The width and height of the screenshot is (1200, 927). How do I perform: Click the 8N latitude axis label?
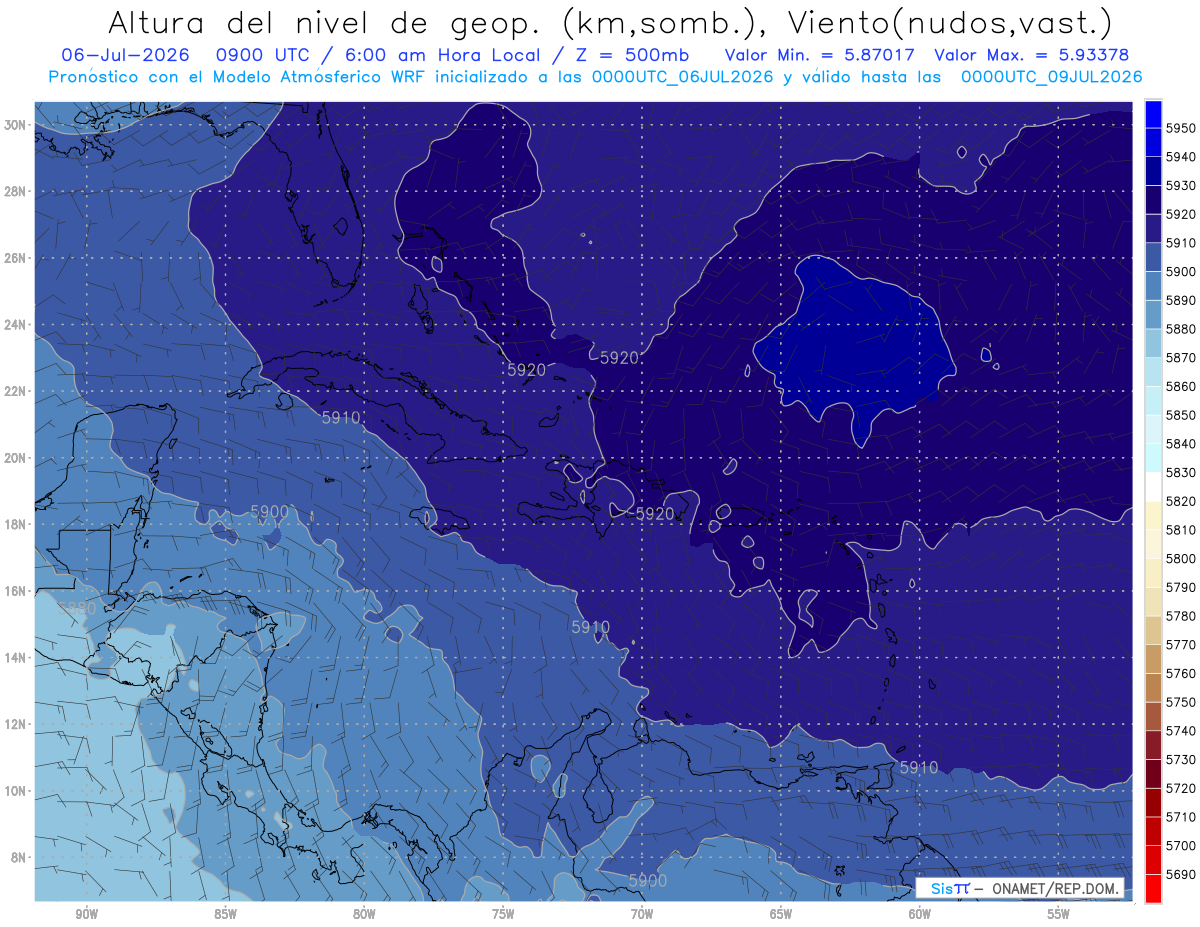(18, 857)
